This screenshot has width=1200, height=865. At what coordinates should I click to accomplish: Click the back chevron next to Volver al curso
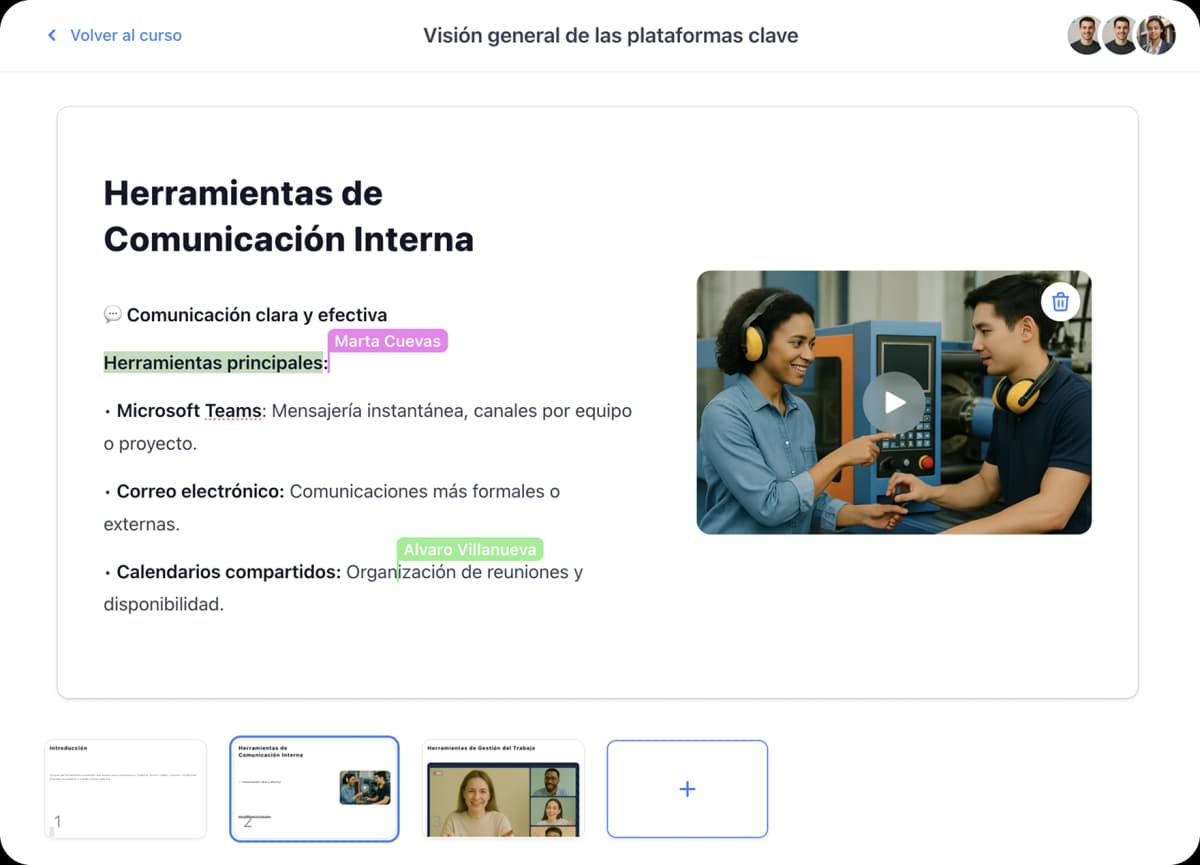pyautogui.click(x=51, y=35)
